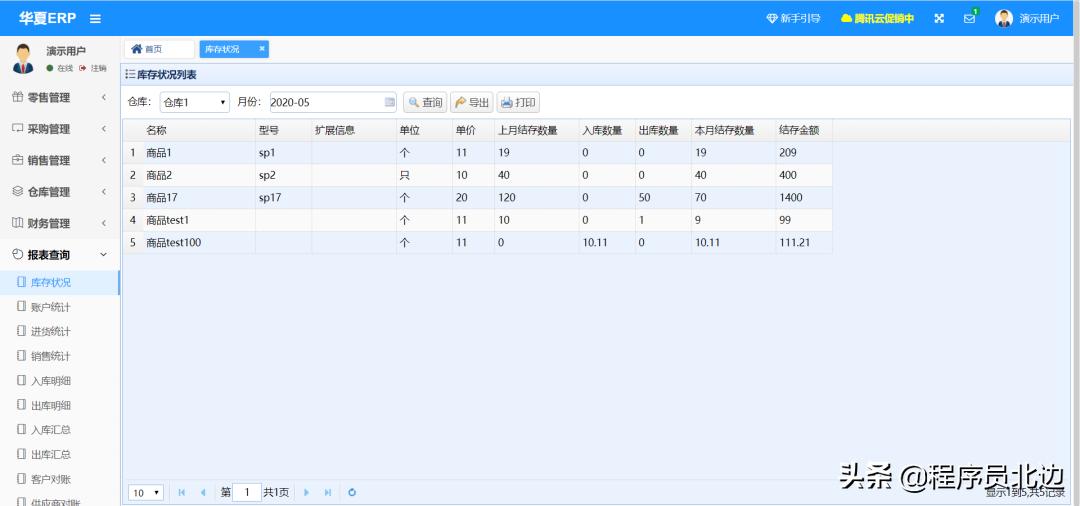The width and height of the screenshot is (1080, 506).
Task: Select the 商品2 row name
Action: tap(158, 176)
